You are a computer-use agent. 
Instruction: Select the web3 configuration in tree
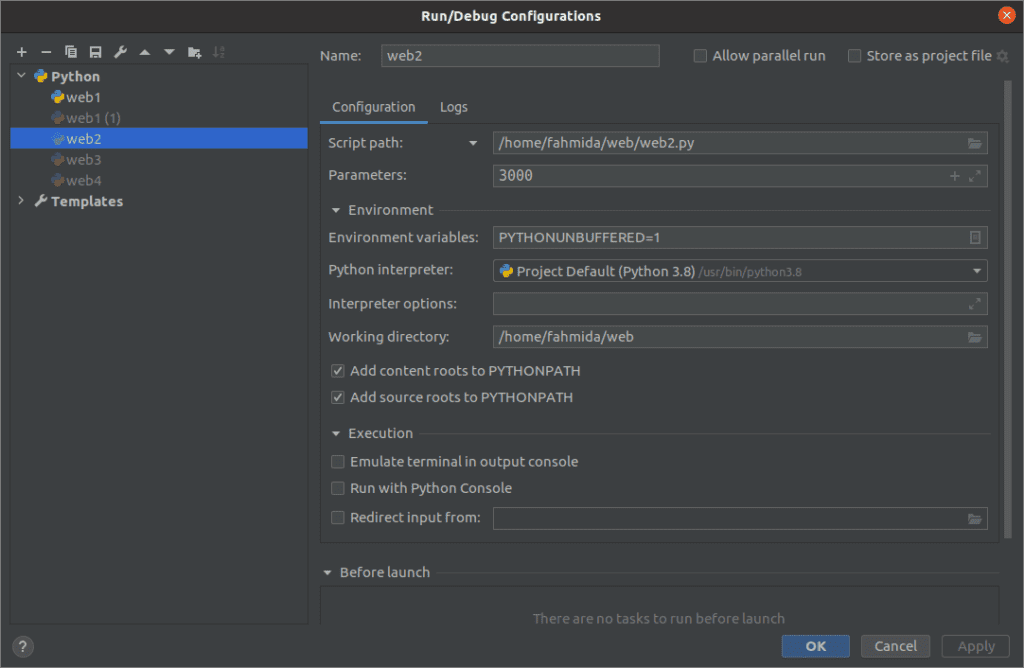(x=83, y=160)
